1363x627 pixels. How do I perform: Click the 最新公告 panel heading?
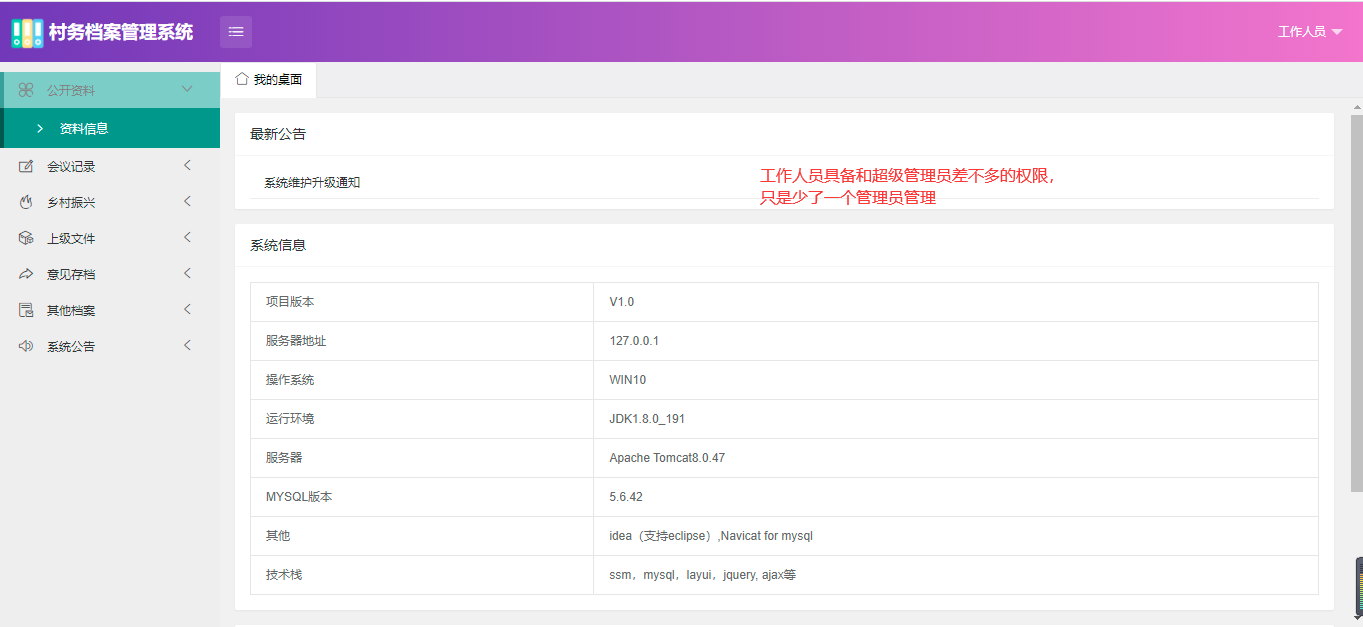(x=278, y=134)
